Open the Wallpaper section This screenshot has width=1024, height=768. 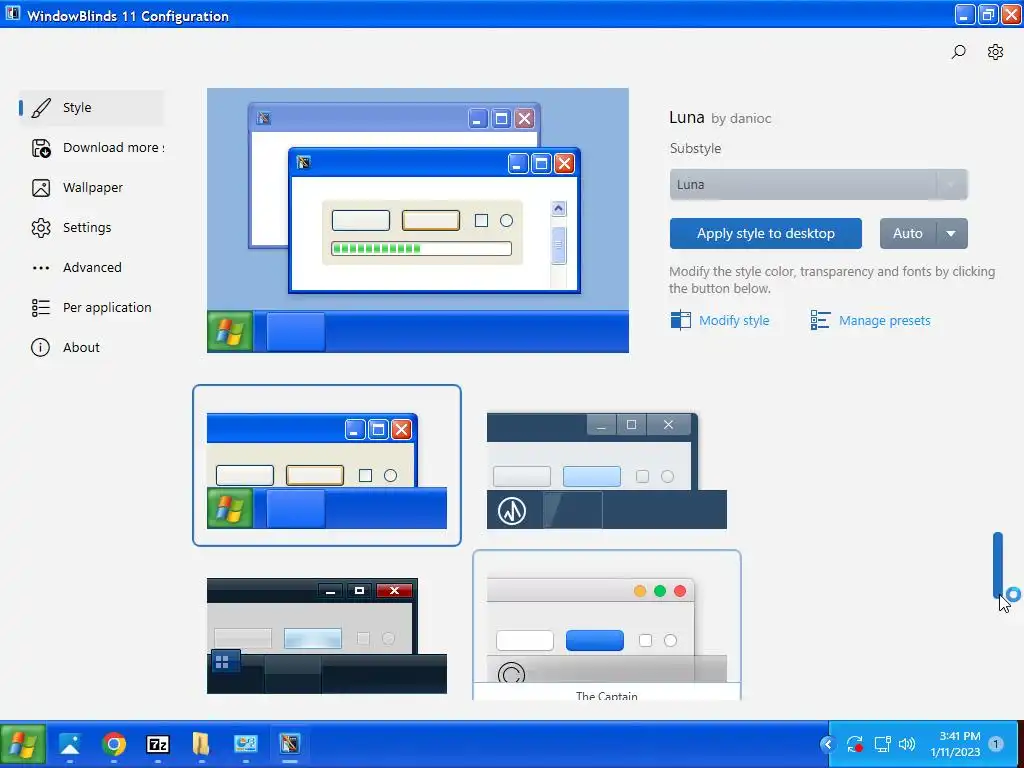[x=91, y=188]
